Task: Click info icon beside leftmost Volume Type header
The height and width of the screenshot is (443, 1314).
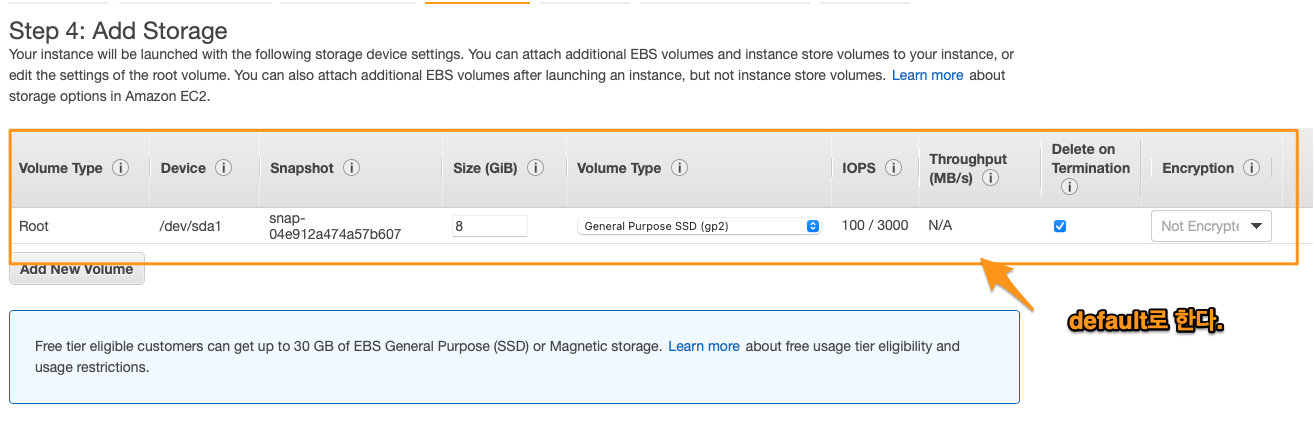Action: [121, 168]
